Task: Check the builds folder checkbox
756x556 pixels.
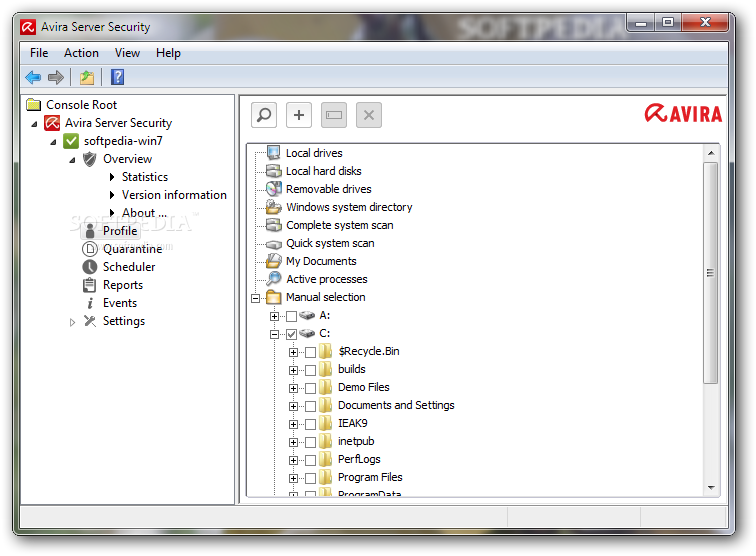Action: tap(310, 370)
